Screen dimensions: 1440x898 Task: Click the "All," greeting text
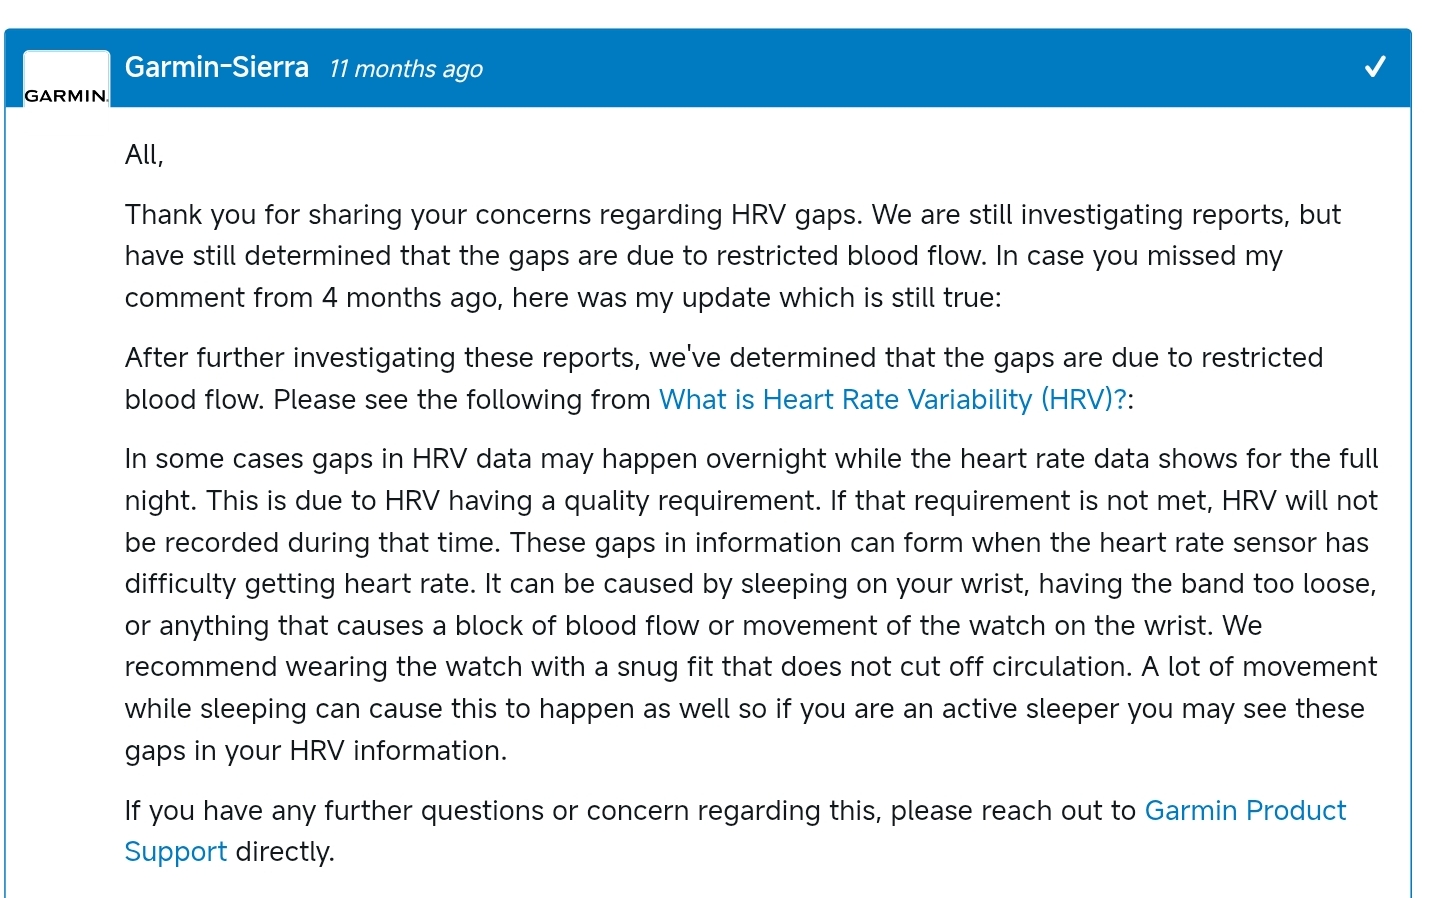click(x=144, y=155)
